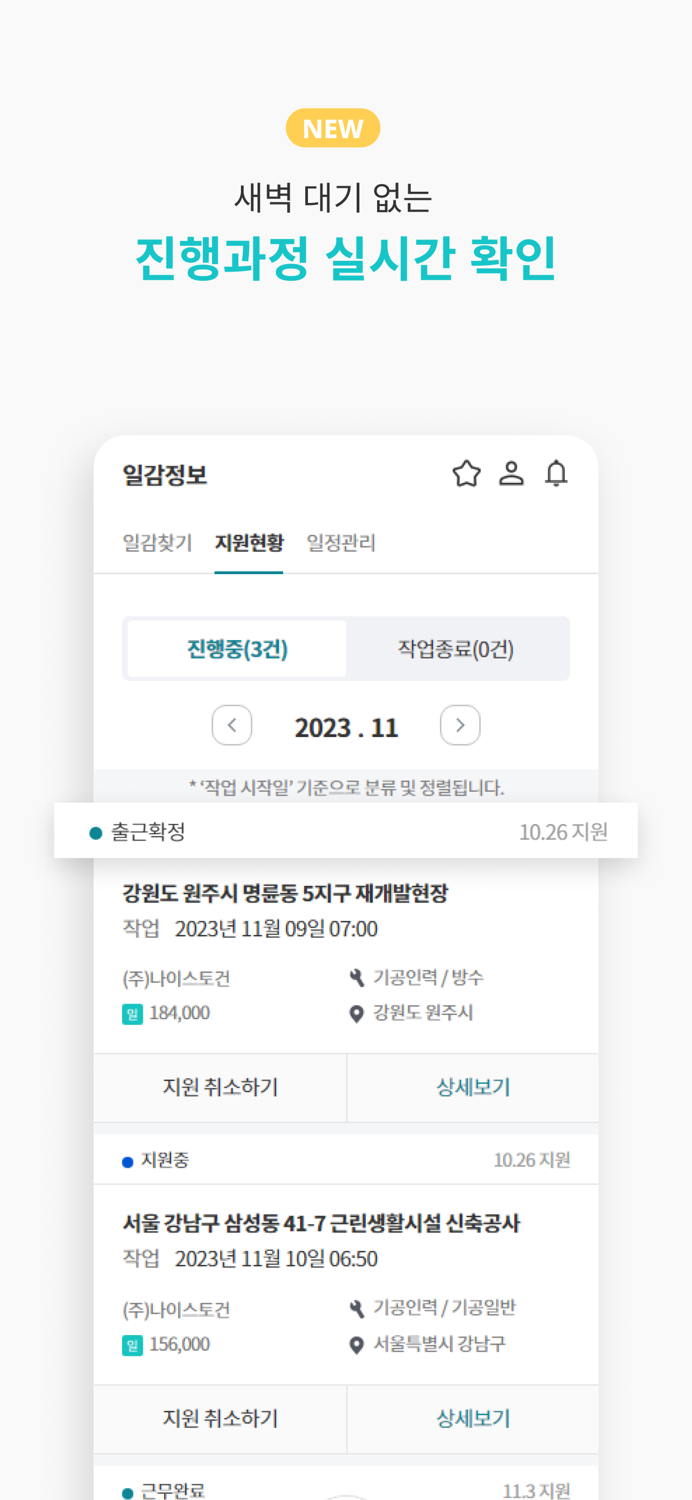Image resolution: width=692 pixels, height=1500 pixels.
Task: Tap 지원 취소하기 on the 원주시 job
Action: pyautogui.click(x=220, y=1088)
